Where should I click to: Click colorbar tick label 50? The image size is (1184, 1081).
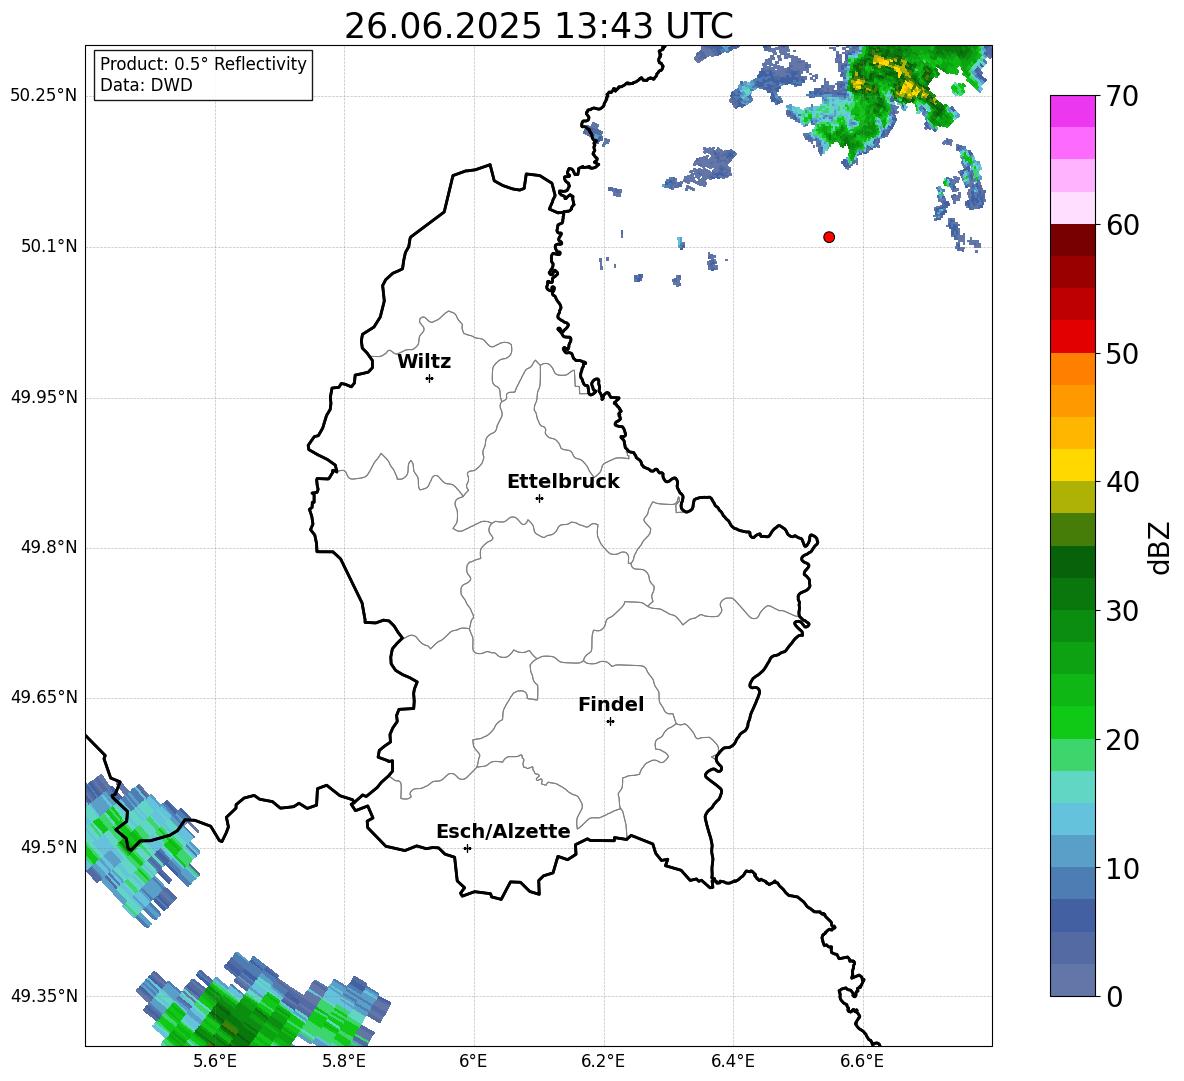pyautogui.click(x=1122, y=353)
